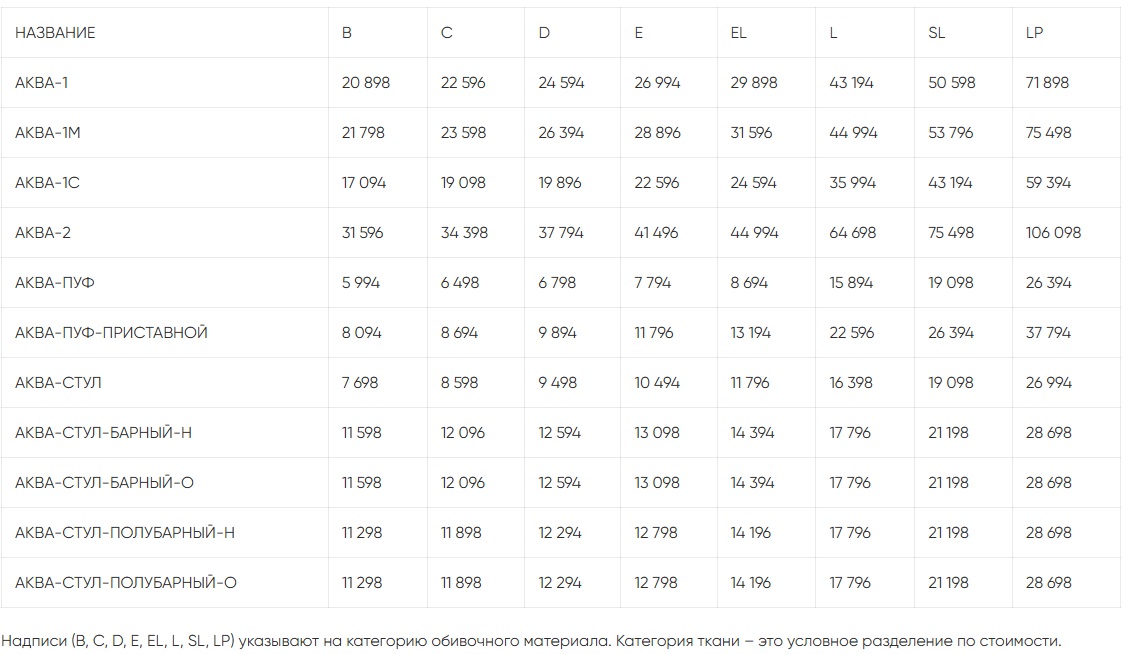Select the 10 494 АКВА-СТУЛ price
1126x654 pixels.
coord(656,383)
